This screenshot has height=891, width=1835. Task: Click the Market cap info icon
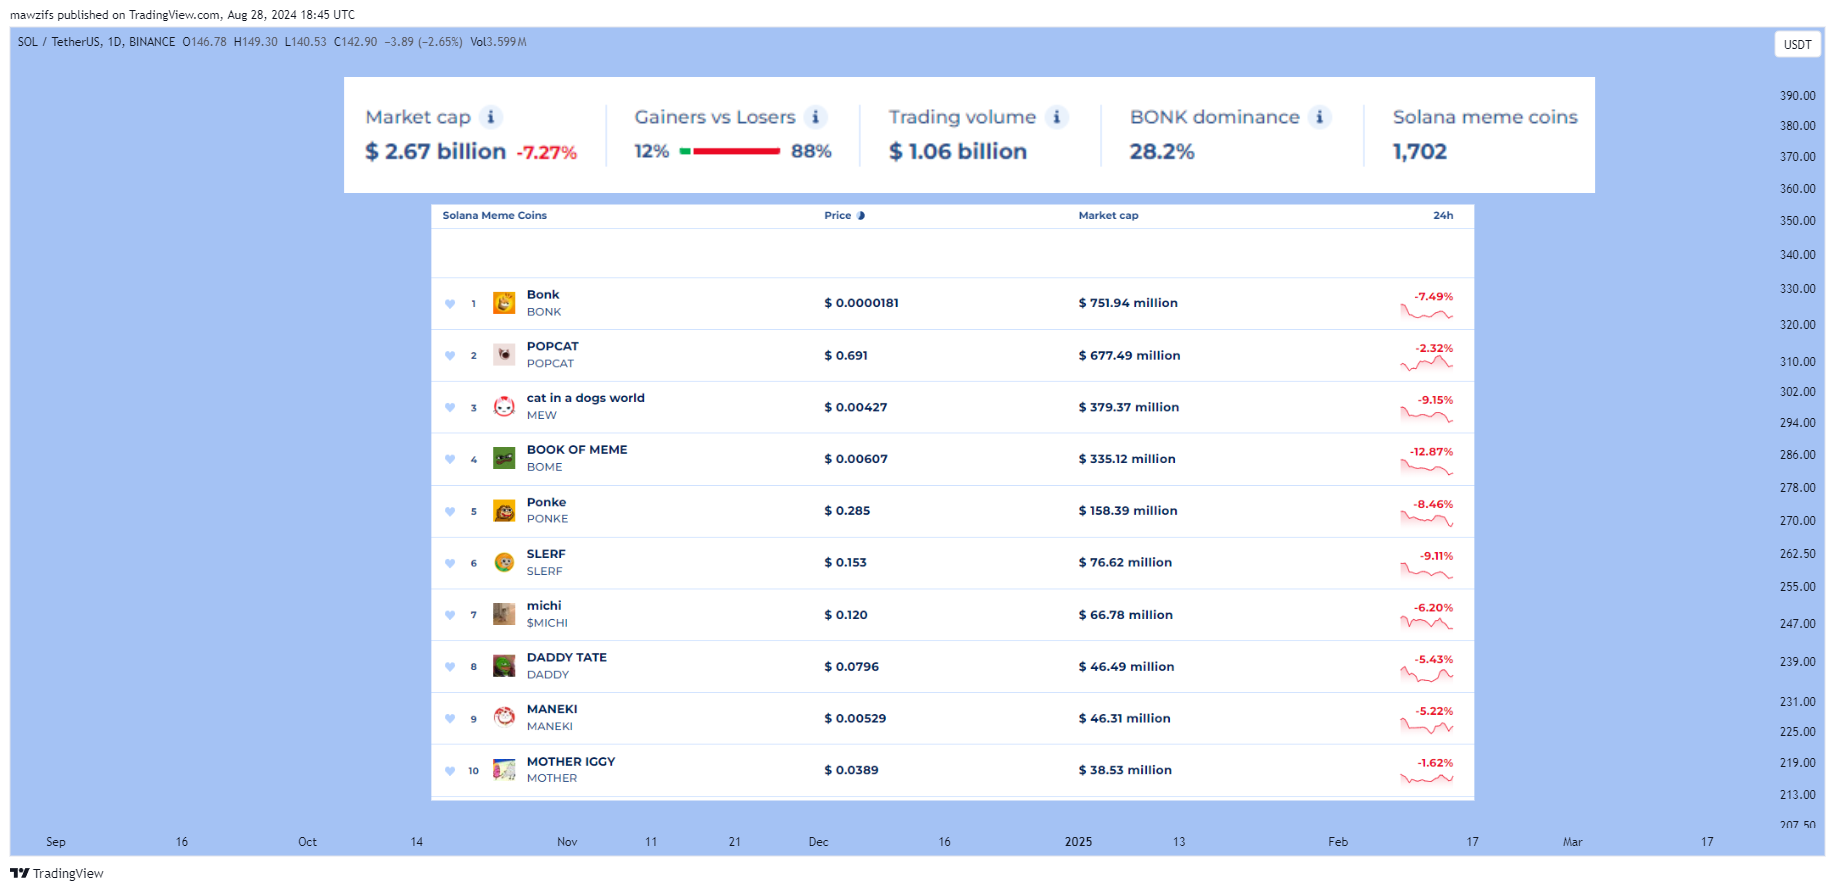490,117
